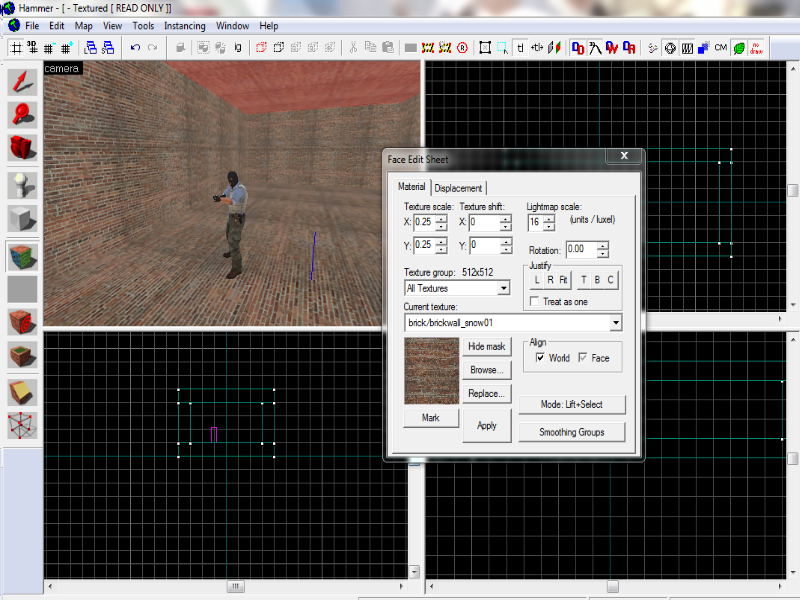Viewport: 800px width, 600px height.
Task: Toggle the nodraw display icon
Action: coord(756,48)
